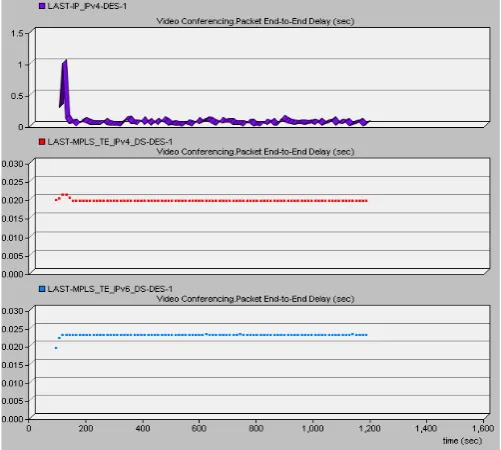
Task: Click the 'time (sec)' axis label
Action: pyautogui.click(x=462, y=441)
